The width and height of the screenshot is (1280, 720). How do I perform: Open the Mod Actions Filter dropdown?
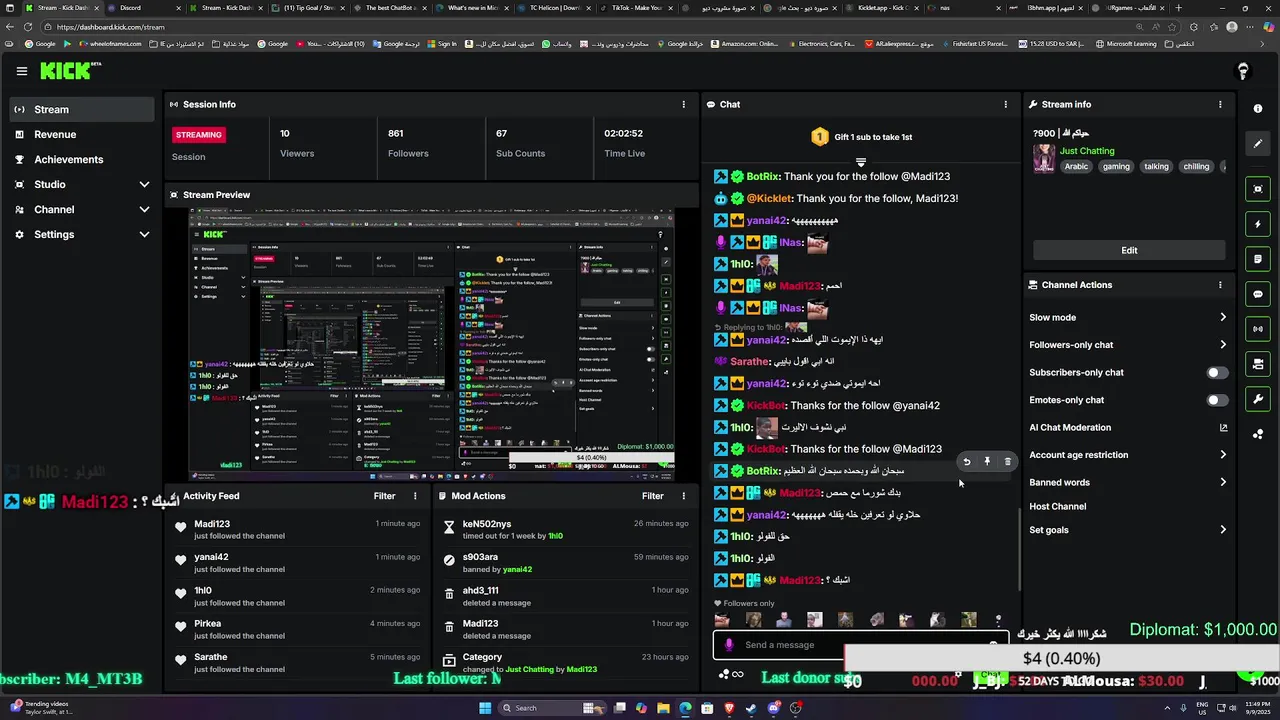click(x=653, y=496)
